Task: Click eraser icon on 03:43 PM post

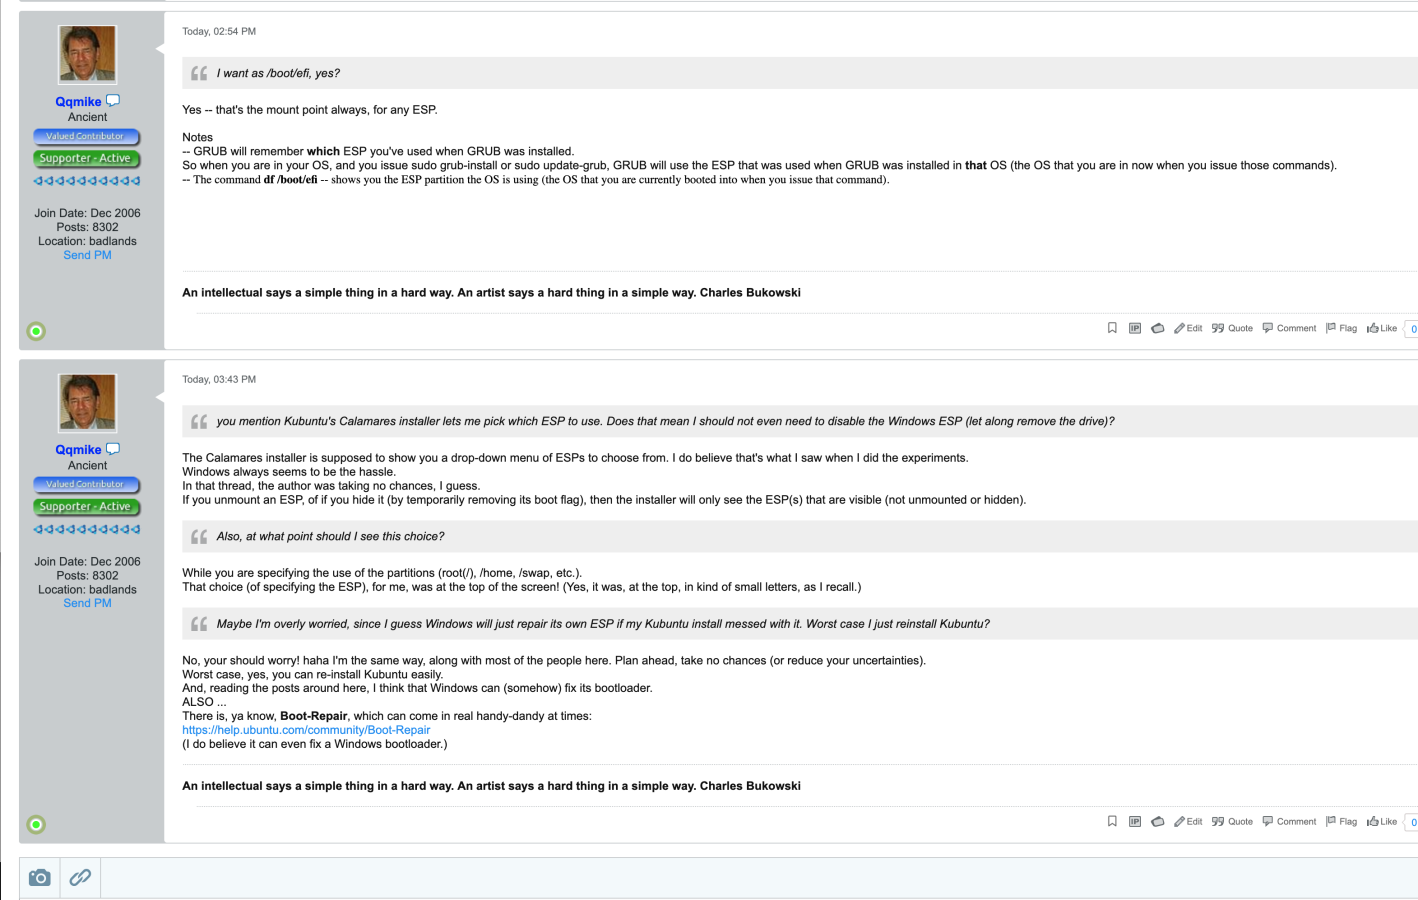Action: click(1158, 821)
